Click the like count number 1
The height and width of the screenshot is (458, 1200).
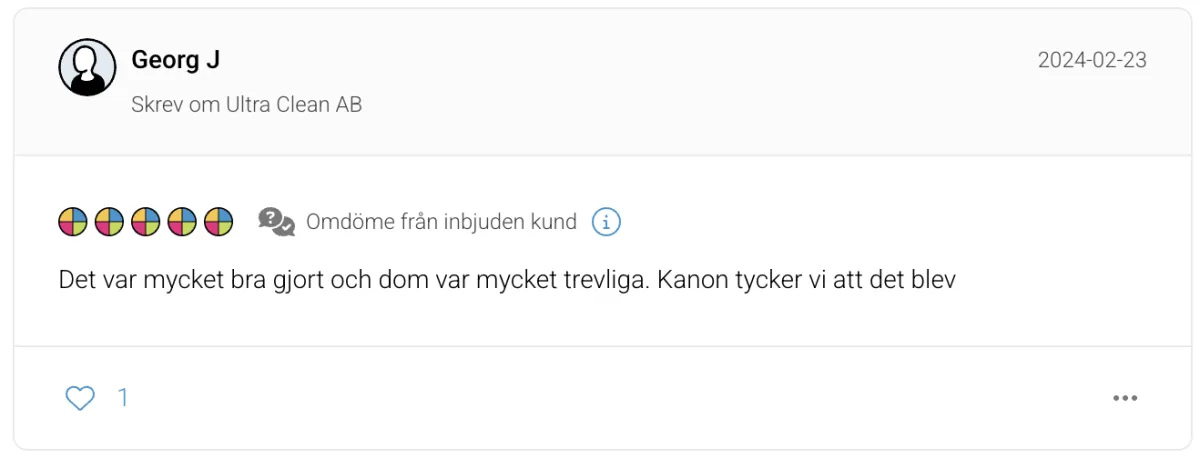123,398
